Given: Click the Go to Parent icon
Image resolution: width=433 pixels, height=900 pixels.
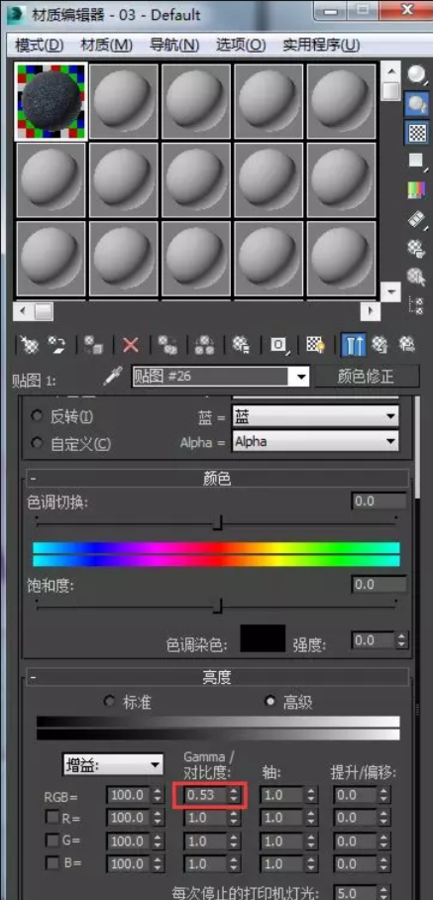Looking at the screenshot, I should pyautogui.click(x=378, y=344).
